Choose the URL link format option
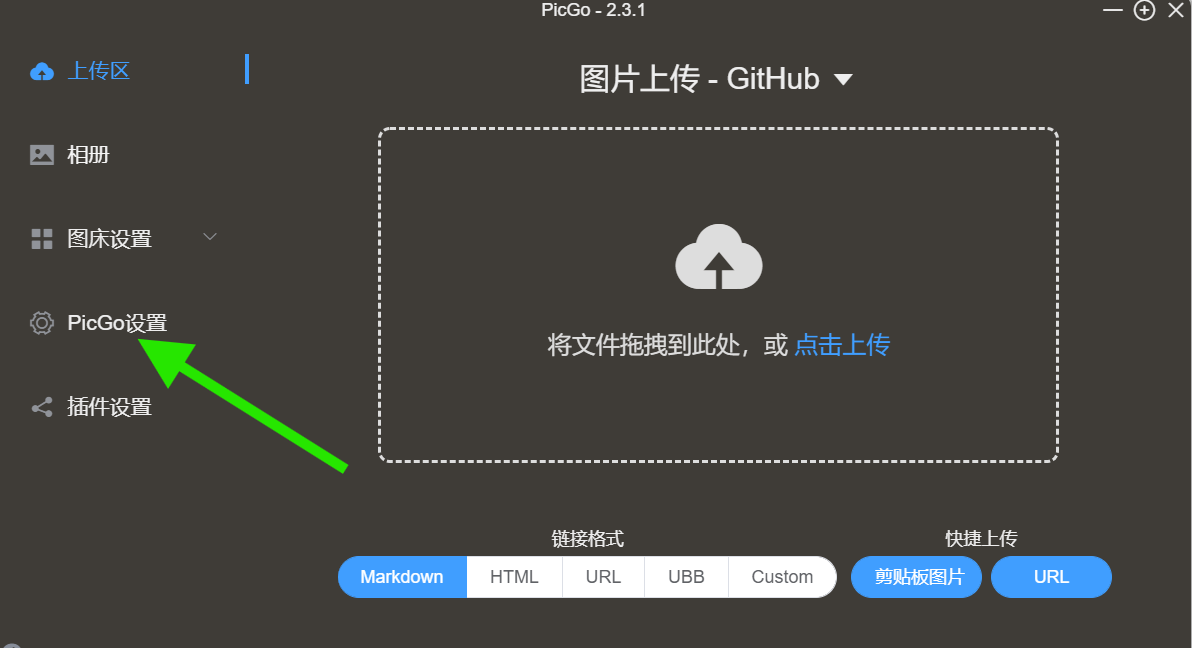 [x=603, y=577]
